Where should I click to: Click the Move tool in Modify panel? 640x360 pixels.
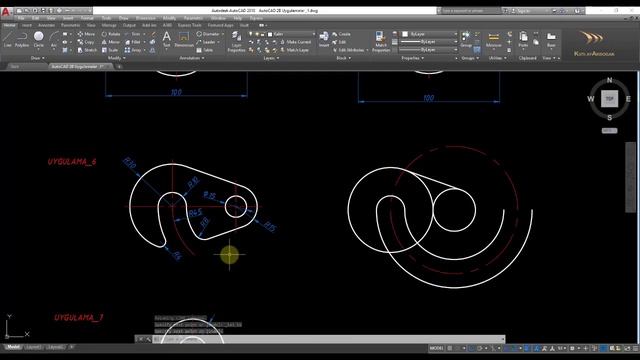(x=86, y=34)
